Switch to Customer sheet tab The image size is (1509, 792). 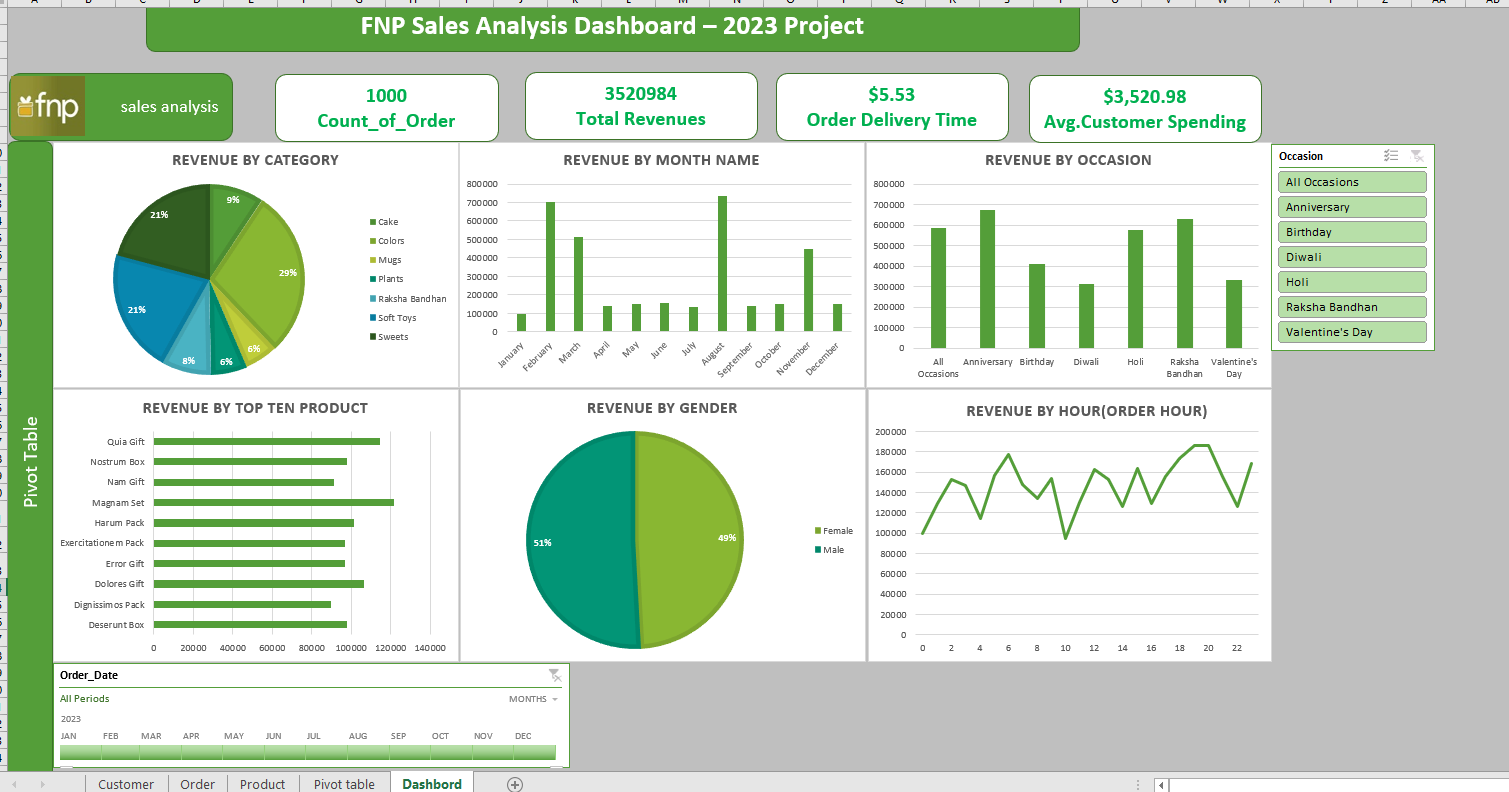click(x=126, y=784)
